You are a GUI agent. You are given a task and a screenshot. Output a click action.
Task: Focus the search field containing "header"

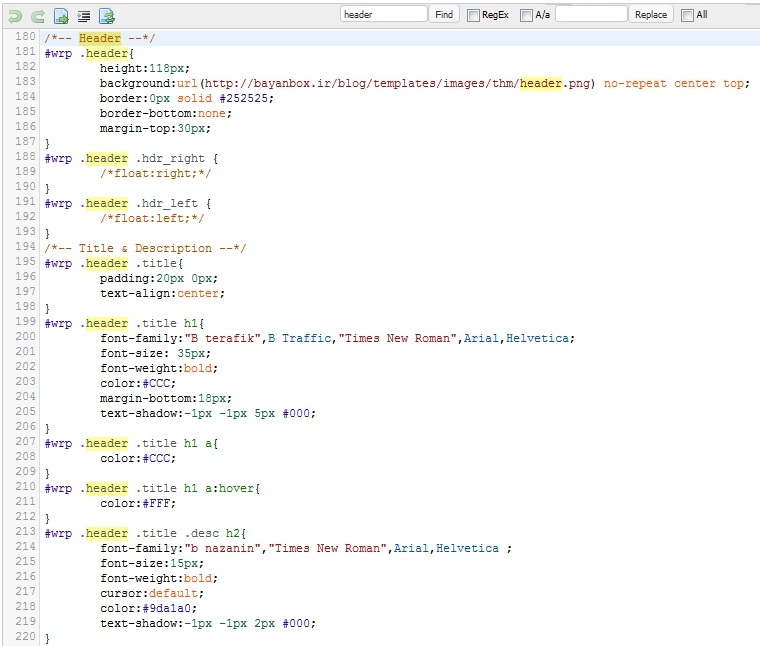click(x=383, y=15)
